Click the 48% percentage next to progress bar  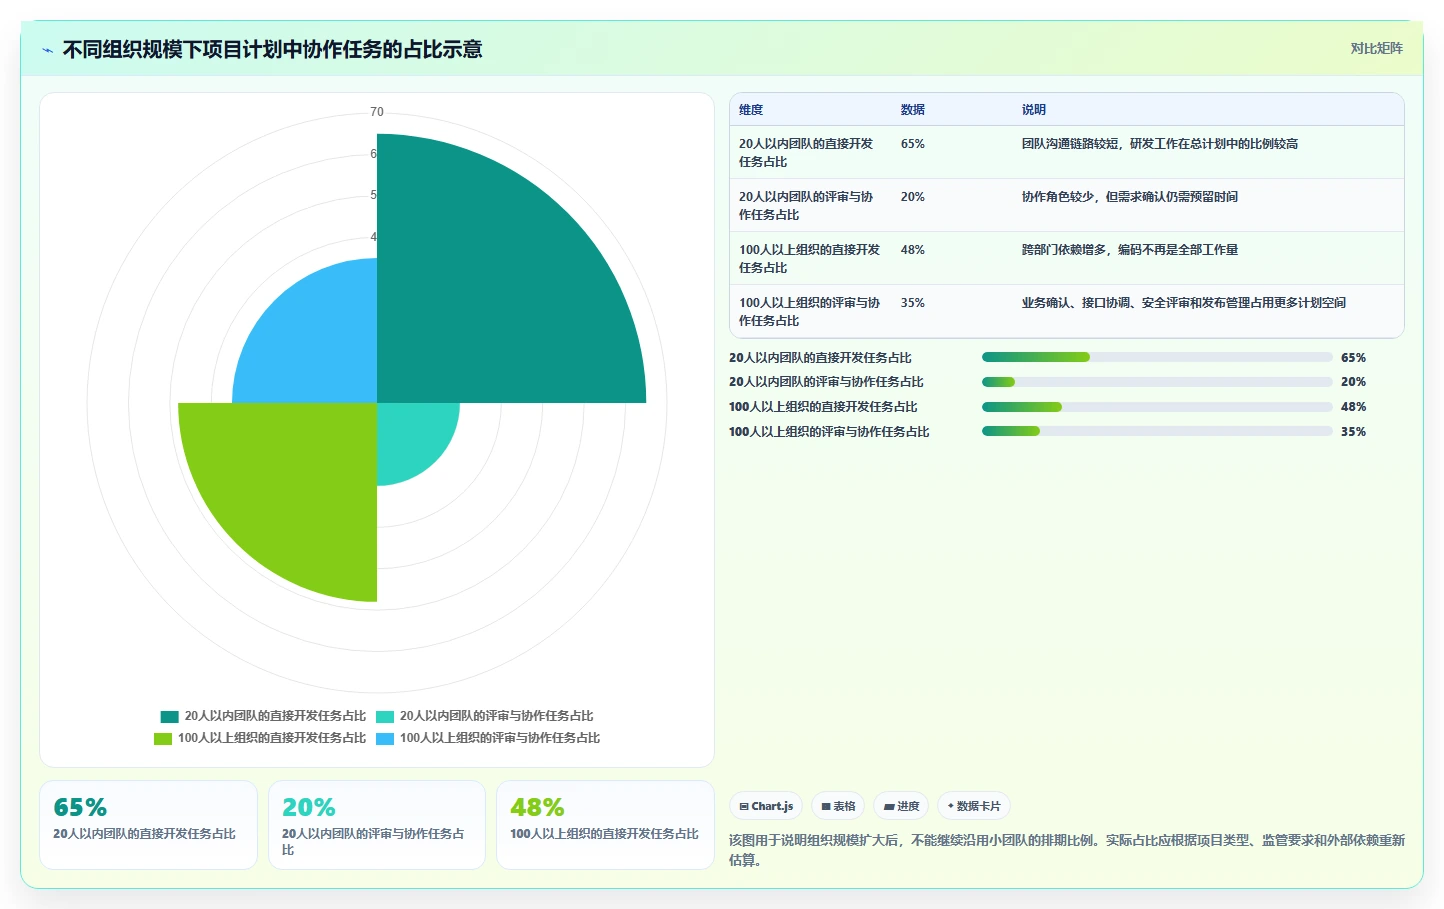coord(1353,407)
